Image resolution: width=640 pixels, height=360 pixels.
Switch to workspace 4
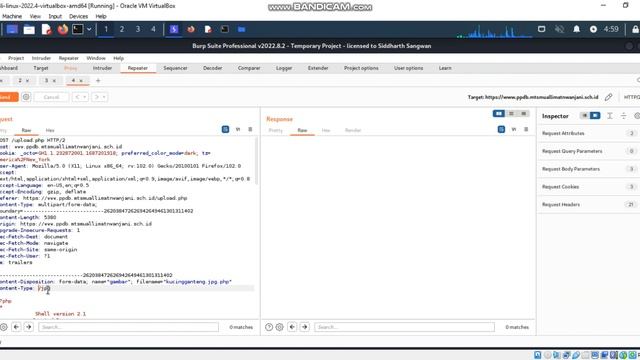(x=153, y=29)
